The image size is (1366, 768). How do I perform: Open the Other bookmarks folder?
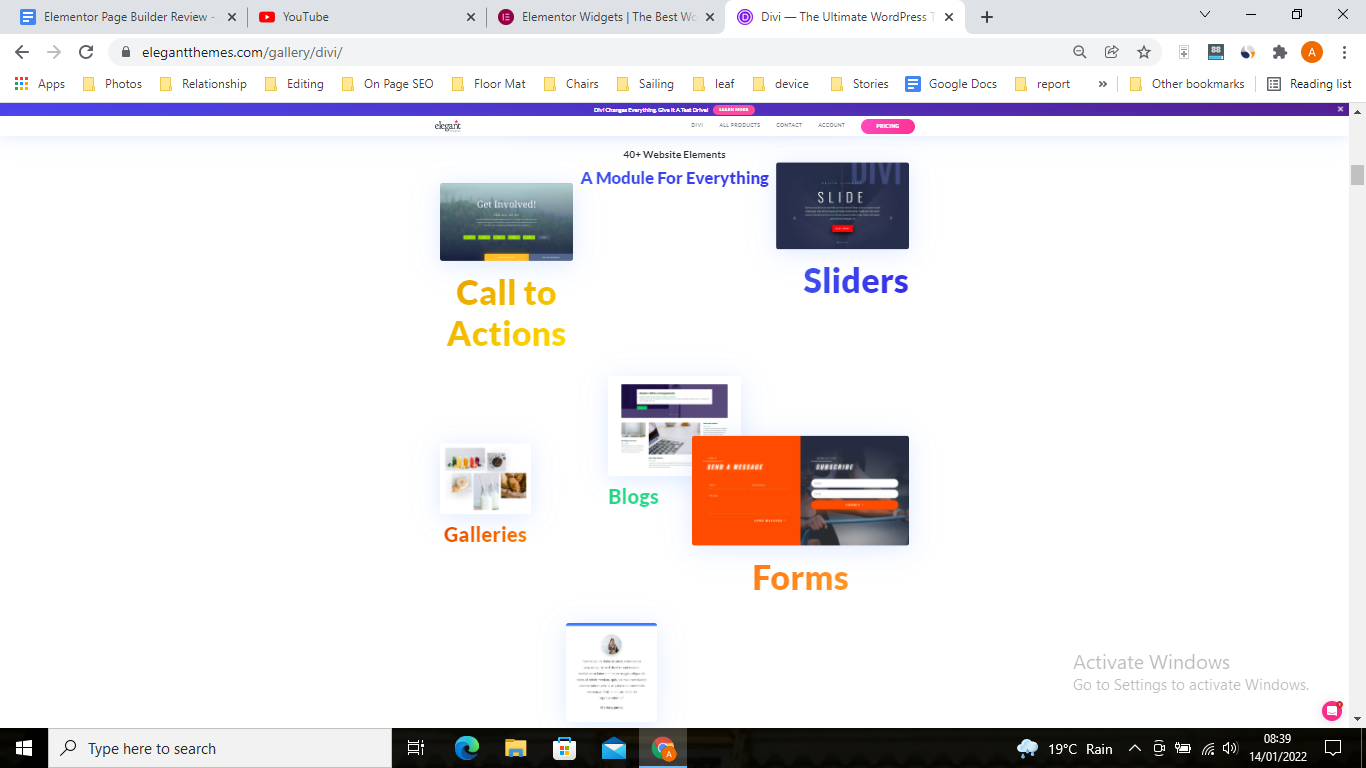[x=1187, y=84]
